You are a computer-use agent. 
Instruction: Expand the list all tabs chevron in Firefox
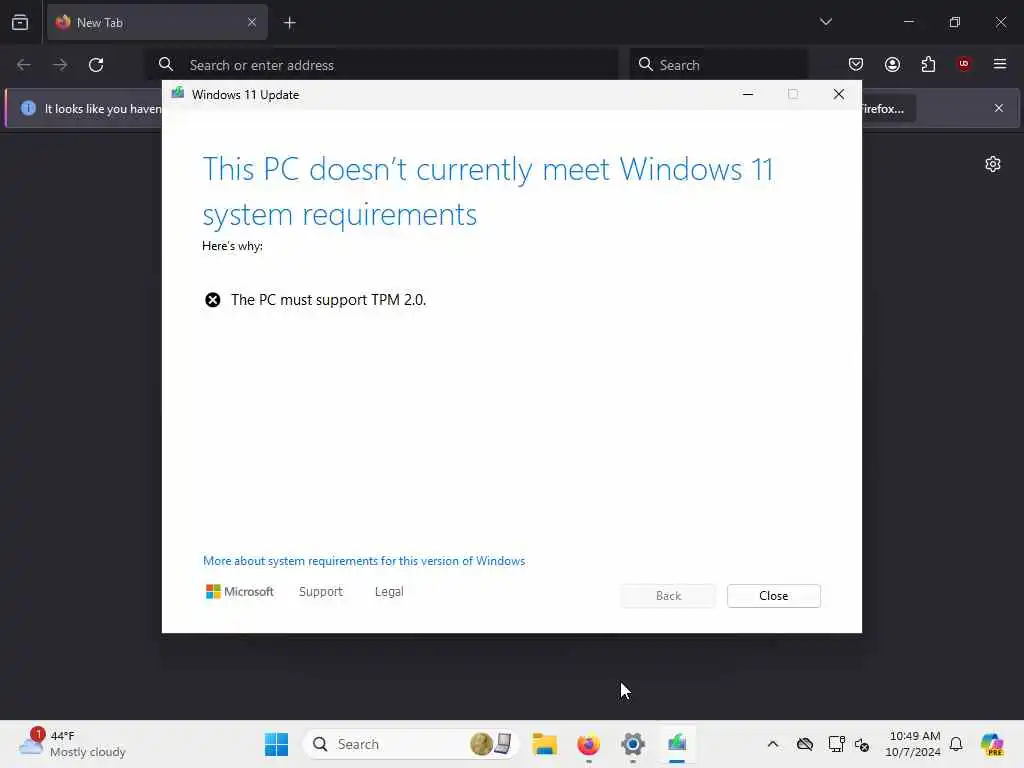click(825, 22)
